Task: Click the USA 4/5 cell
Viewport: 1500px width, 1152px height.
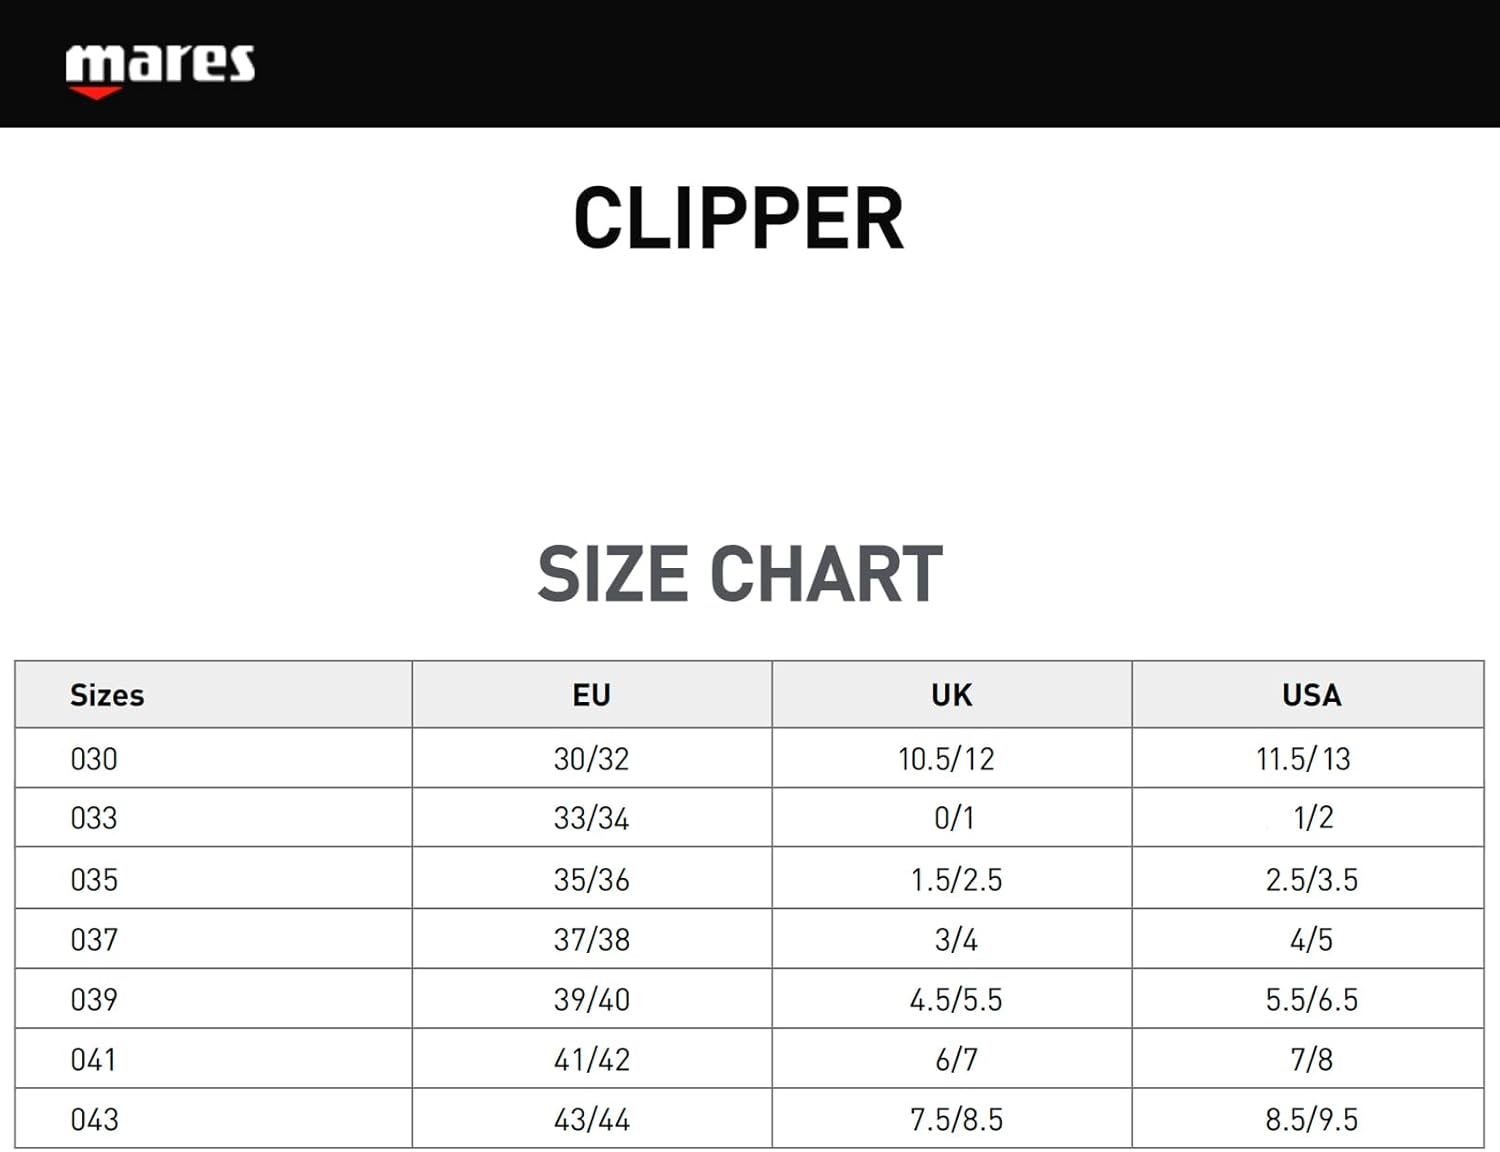Action: point(1311,940)
